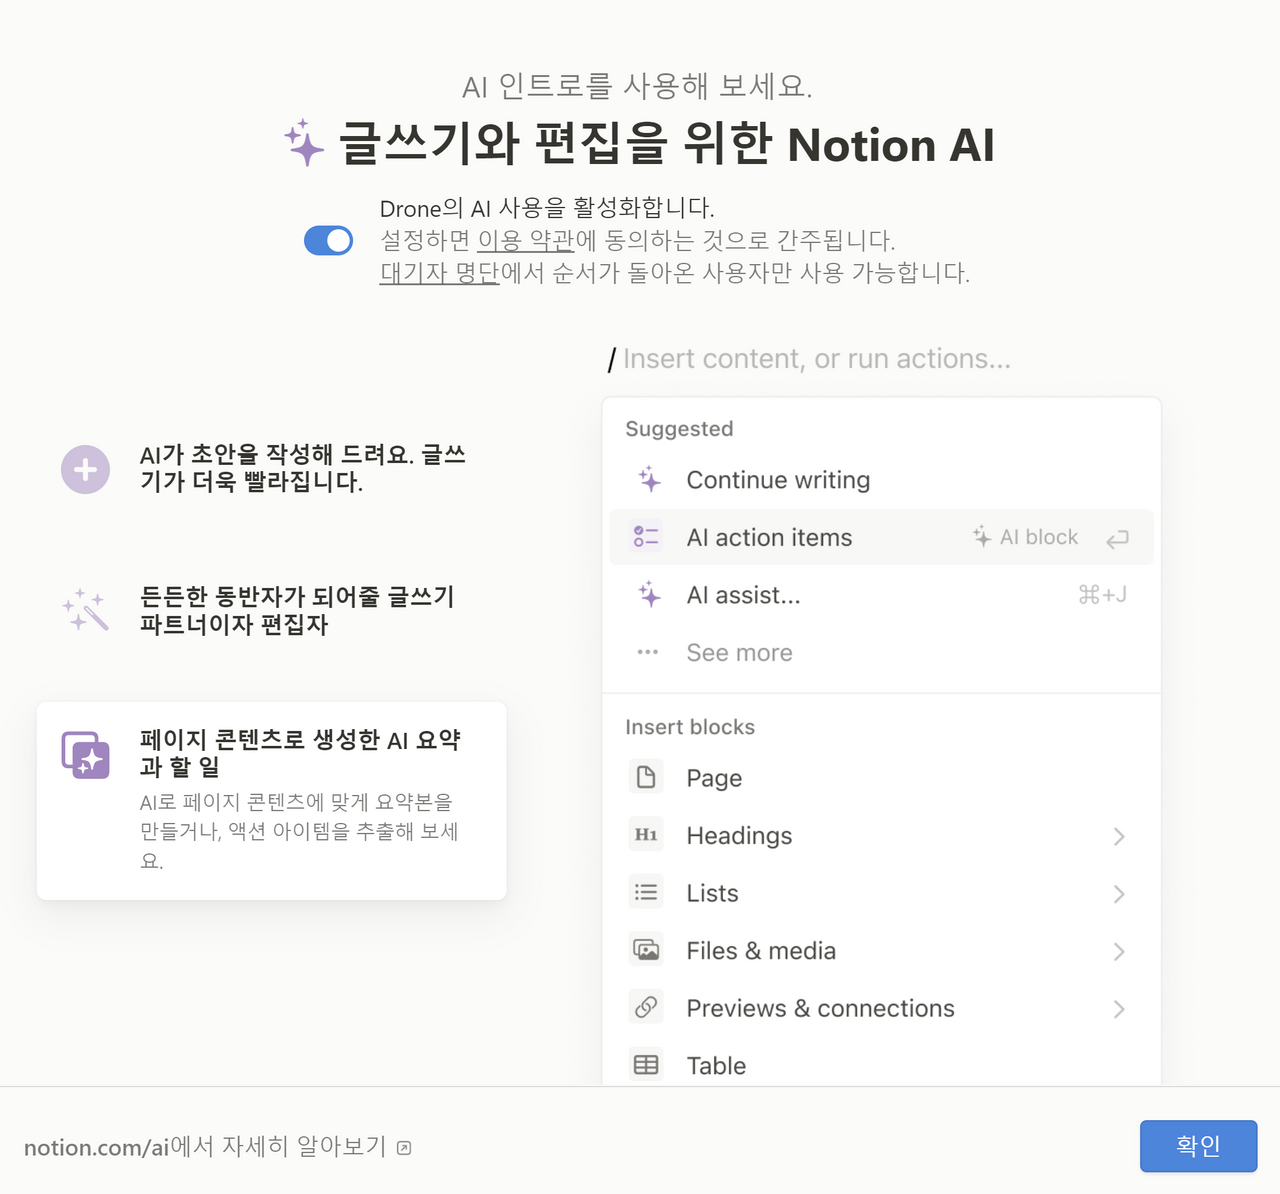This screenshot has width=1280, height=1194.
Task: Click the checklist icon for AI action items
Action: [x=646, y=537]
